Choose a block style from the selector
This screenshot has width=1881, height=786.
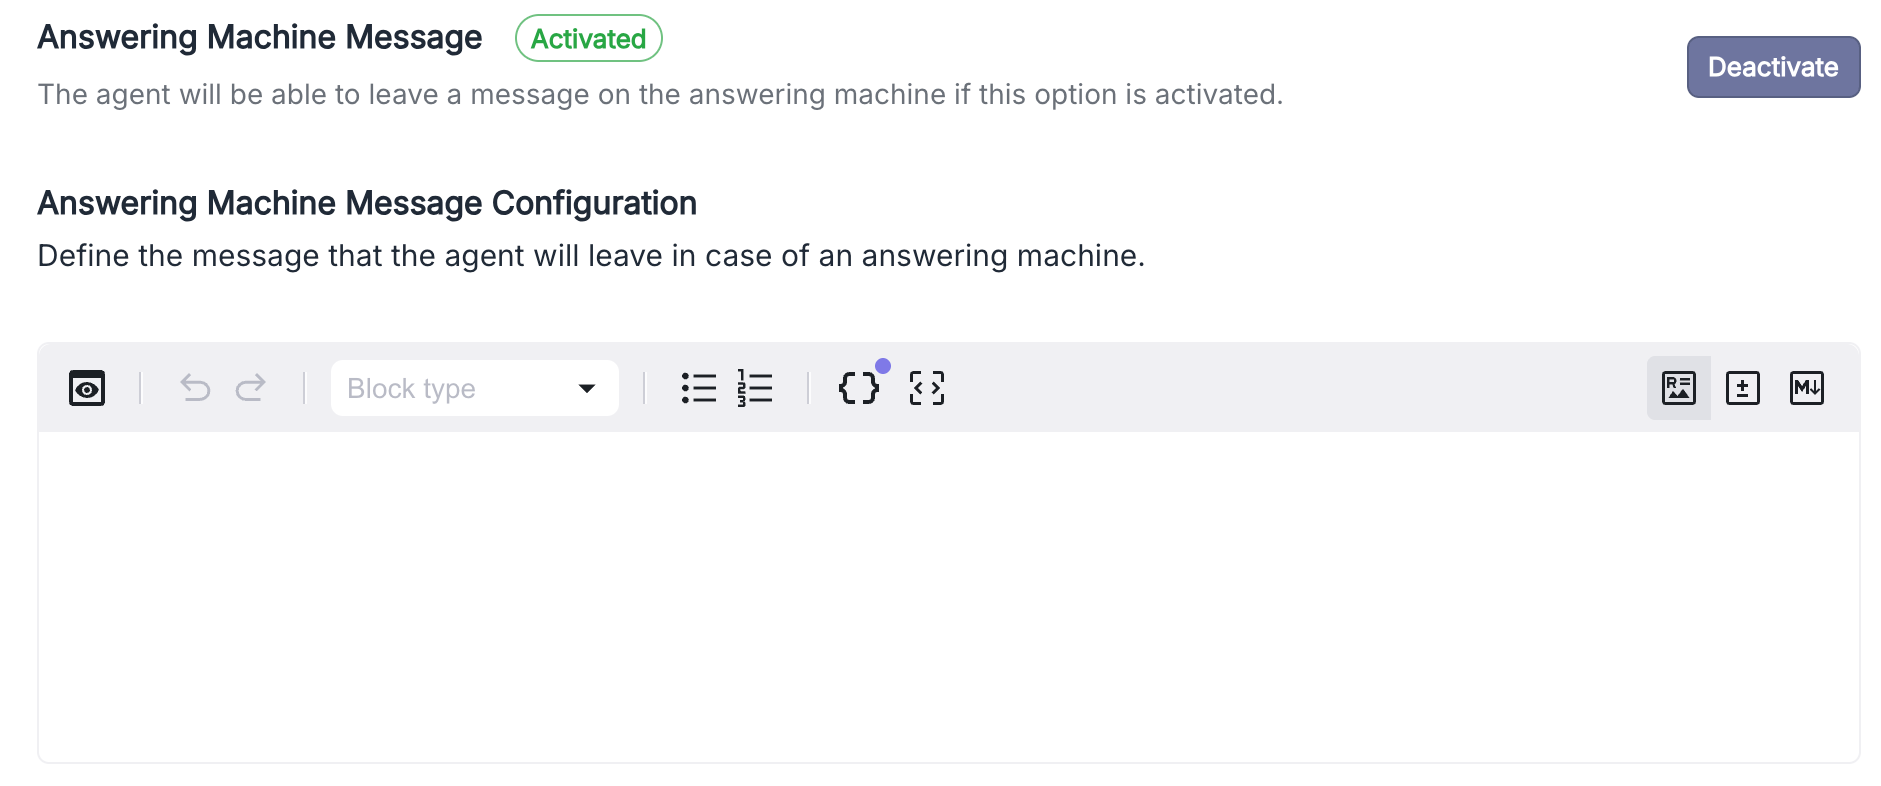coord(474,388)
